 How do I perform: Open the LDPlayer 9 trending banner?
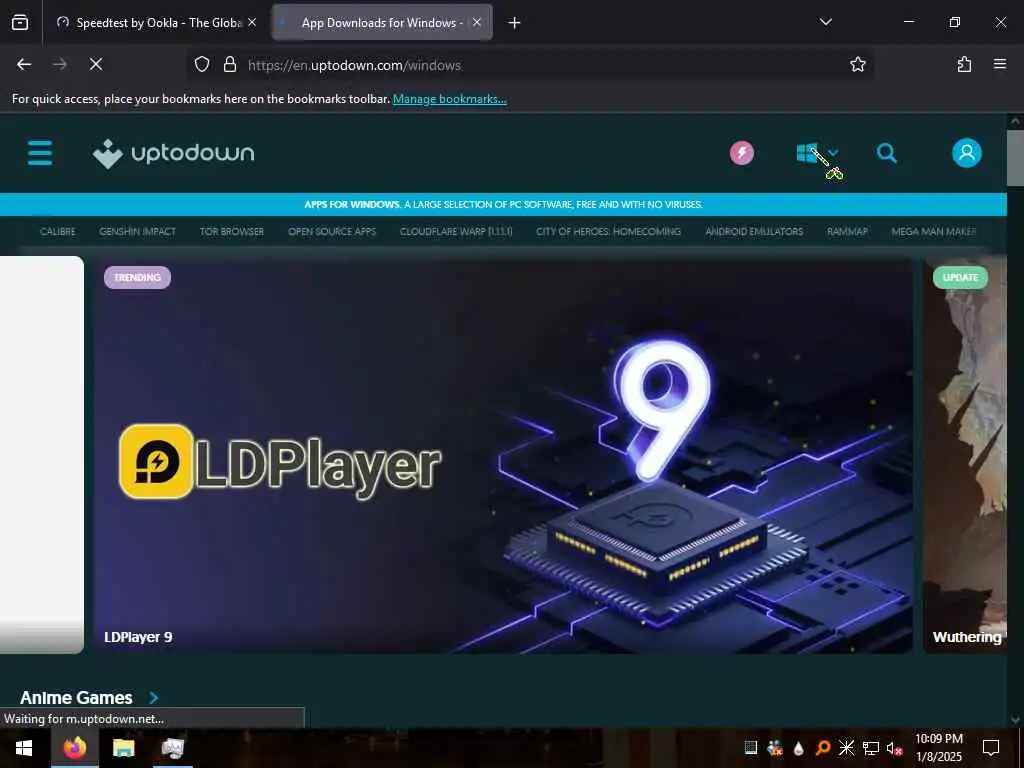tap(503, 455)
